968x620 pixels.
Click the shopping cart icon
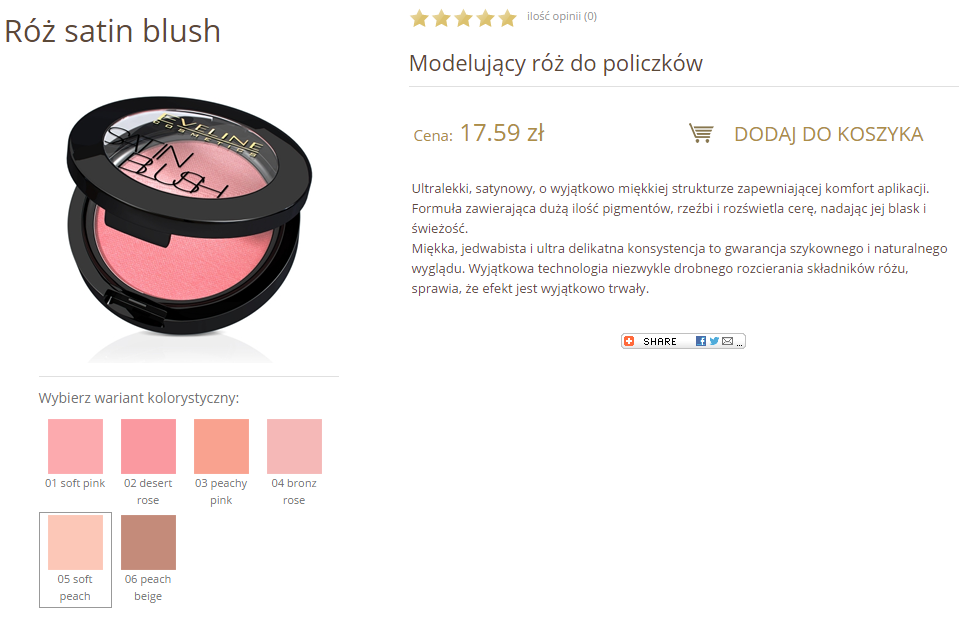pyautogui.click(x=701, y=133)
